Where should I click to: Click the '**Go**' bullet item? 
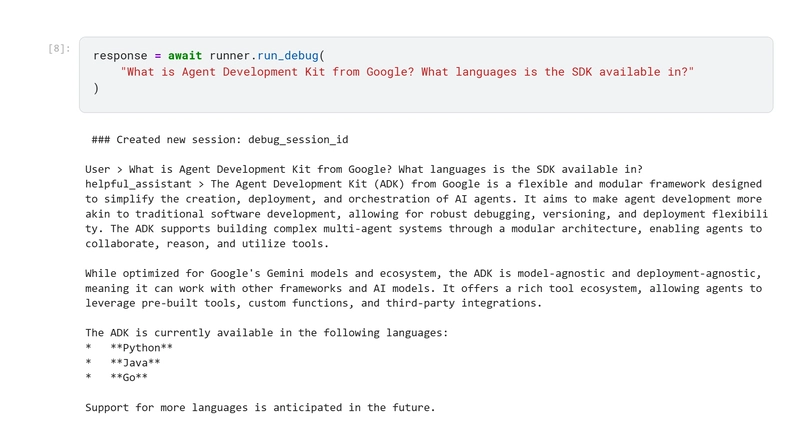click(129, 378)
